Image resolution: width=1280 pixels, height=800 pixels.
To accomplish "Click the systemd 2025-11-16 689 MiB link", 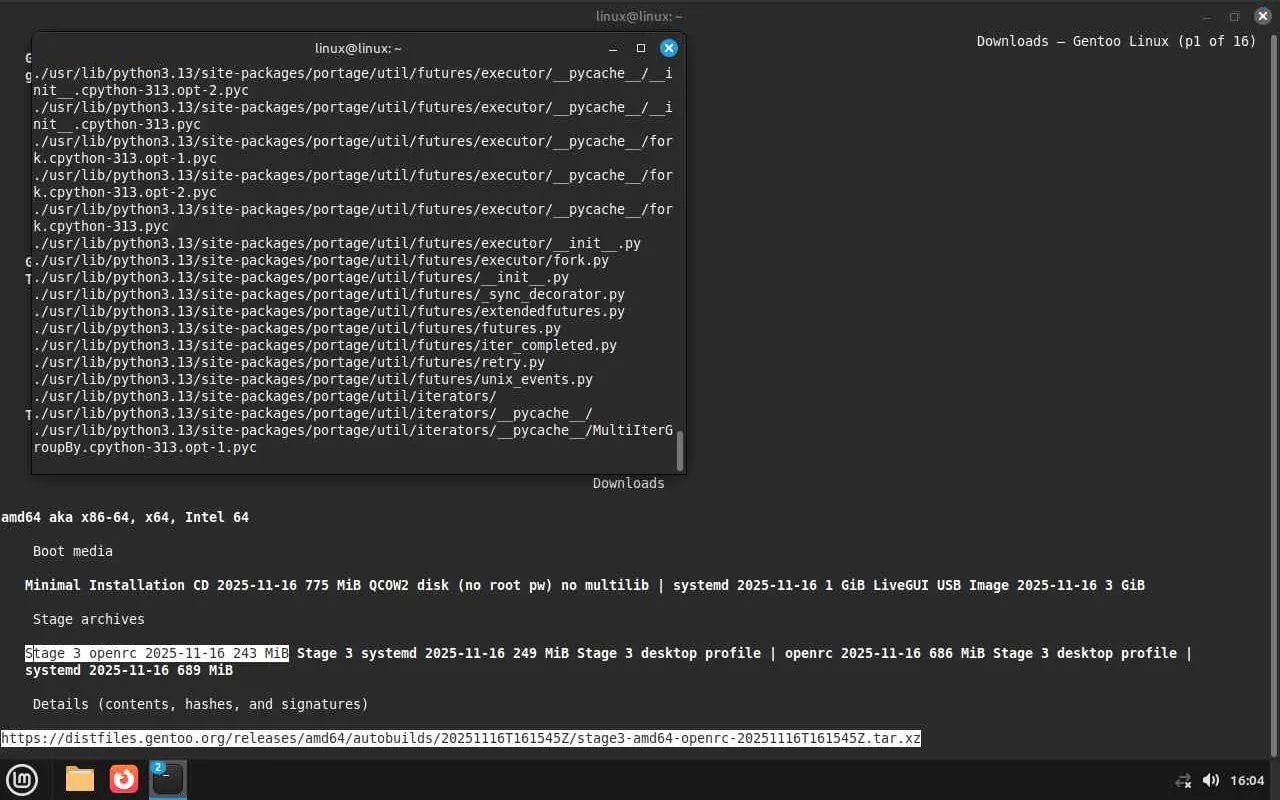I will click(129, 670).
